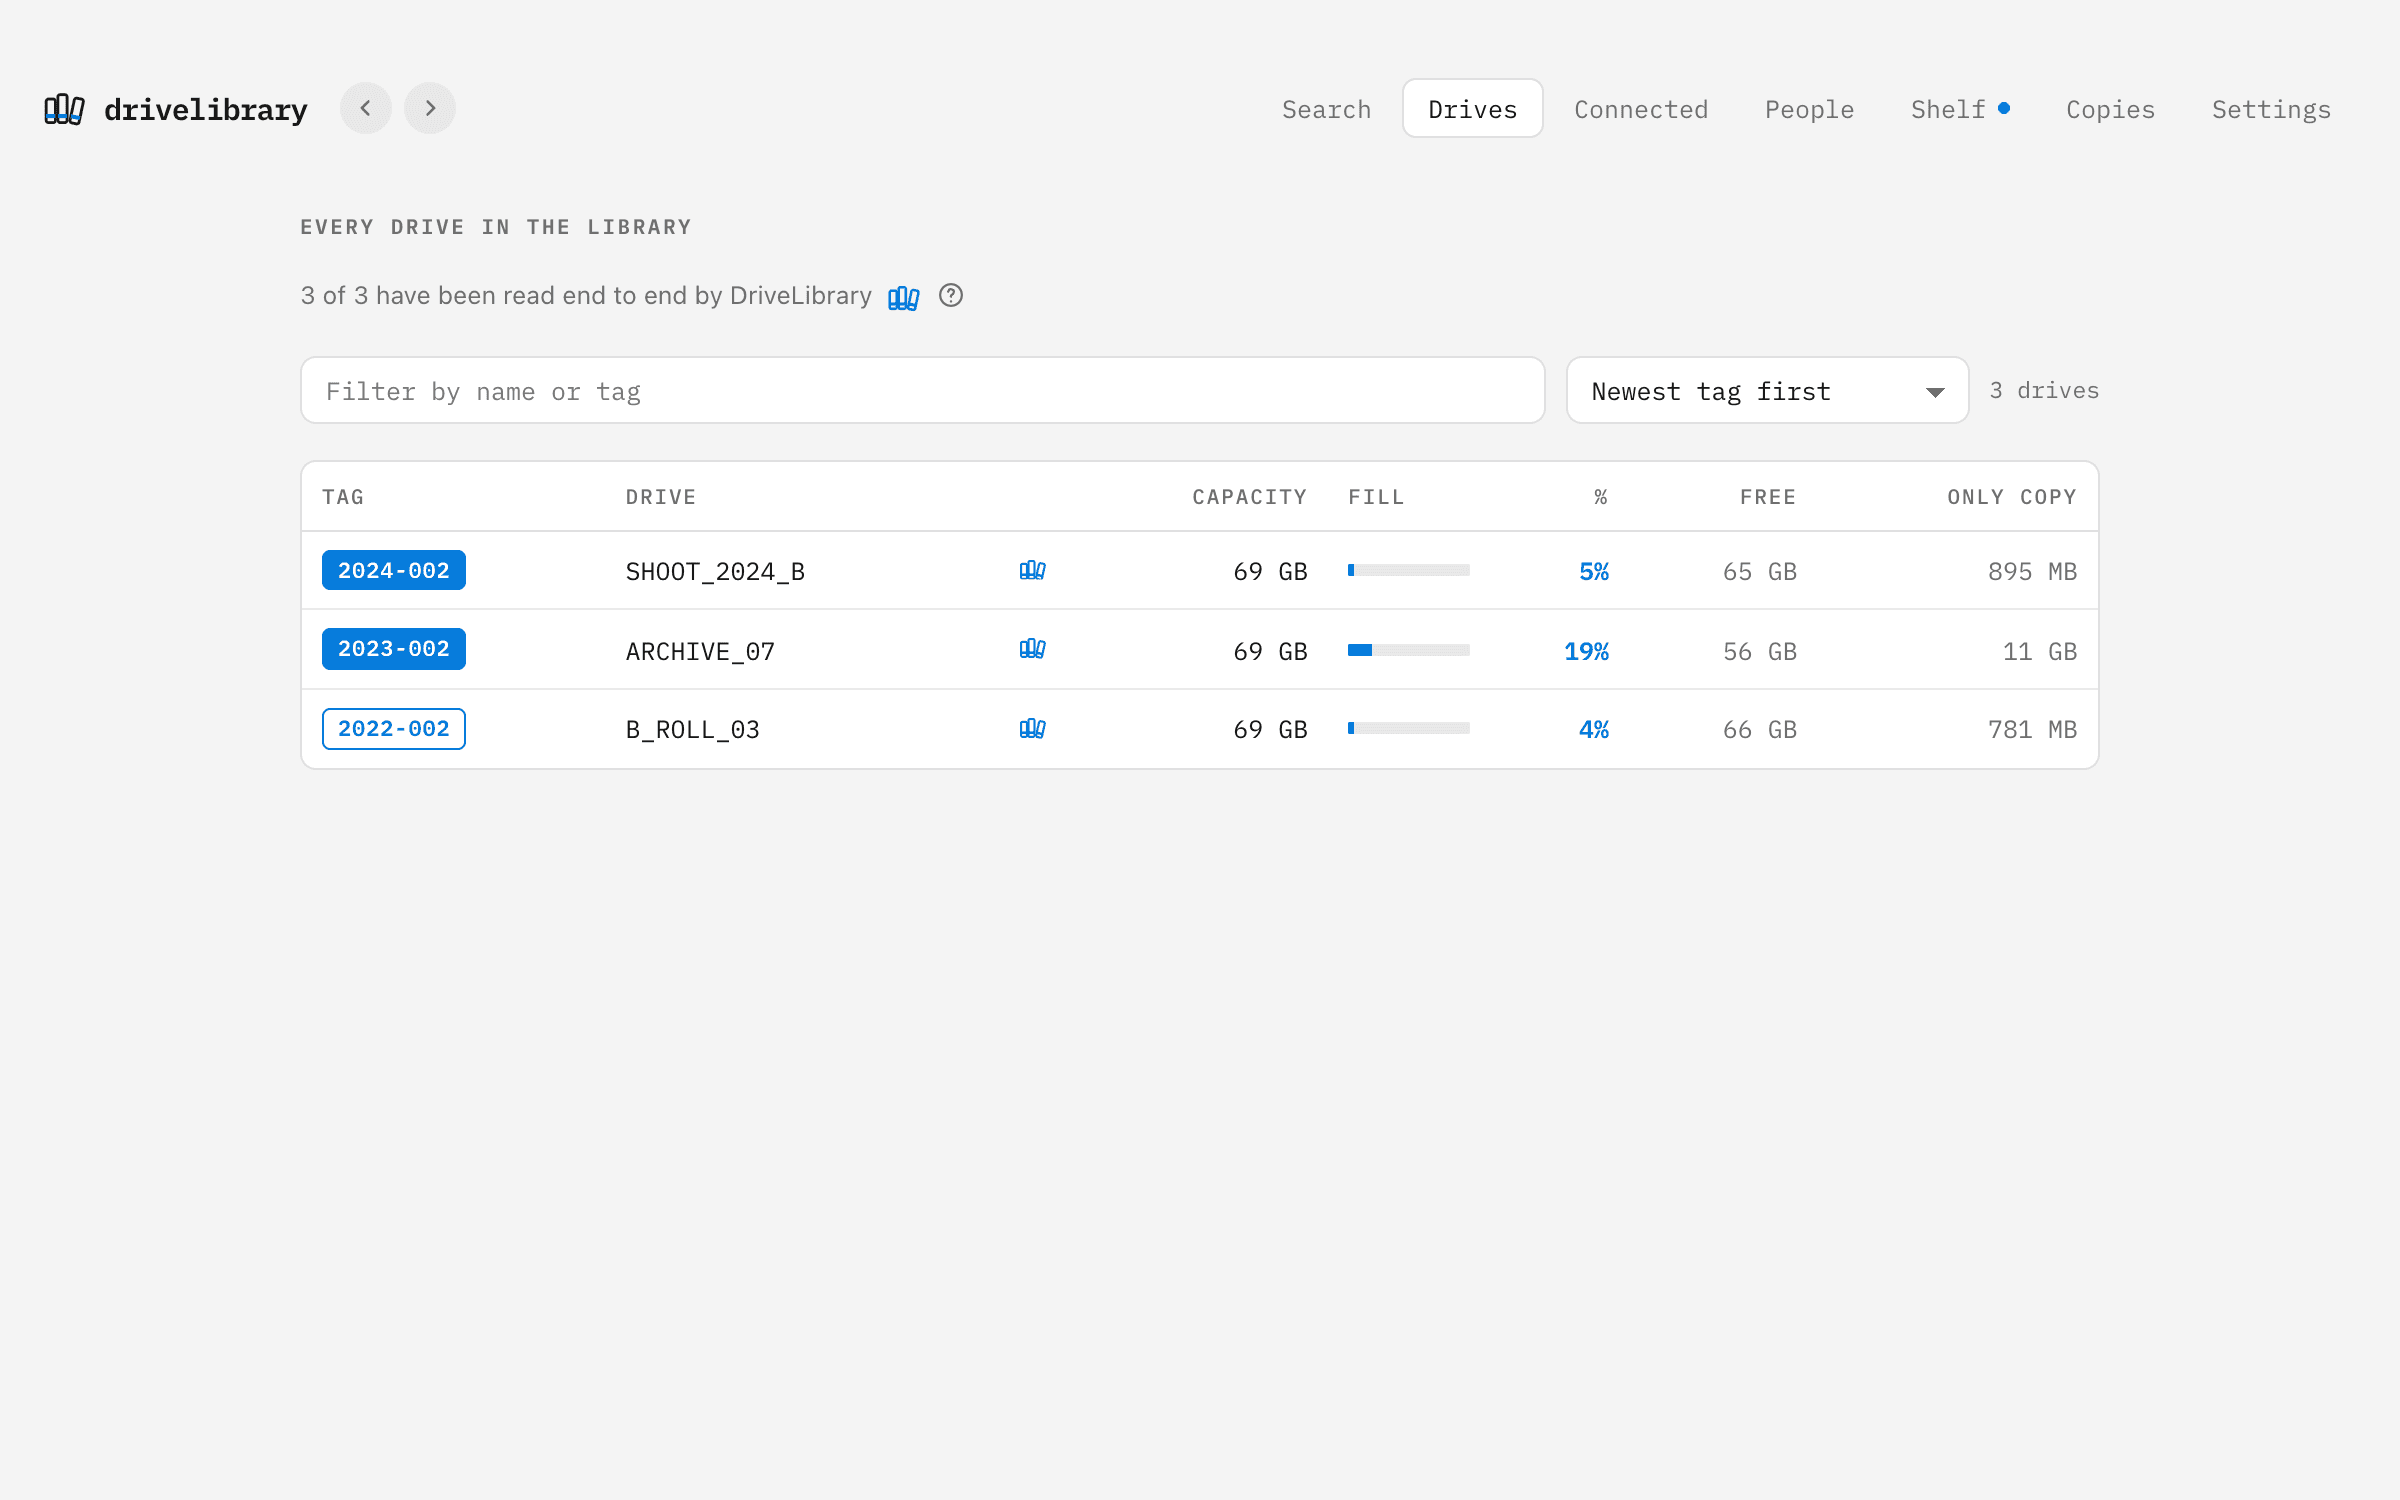Go forward with the right chevron button
This screenshot has width=2400, height=1500.
(430, 108)
